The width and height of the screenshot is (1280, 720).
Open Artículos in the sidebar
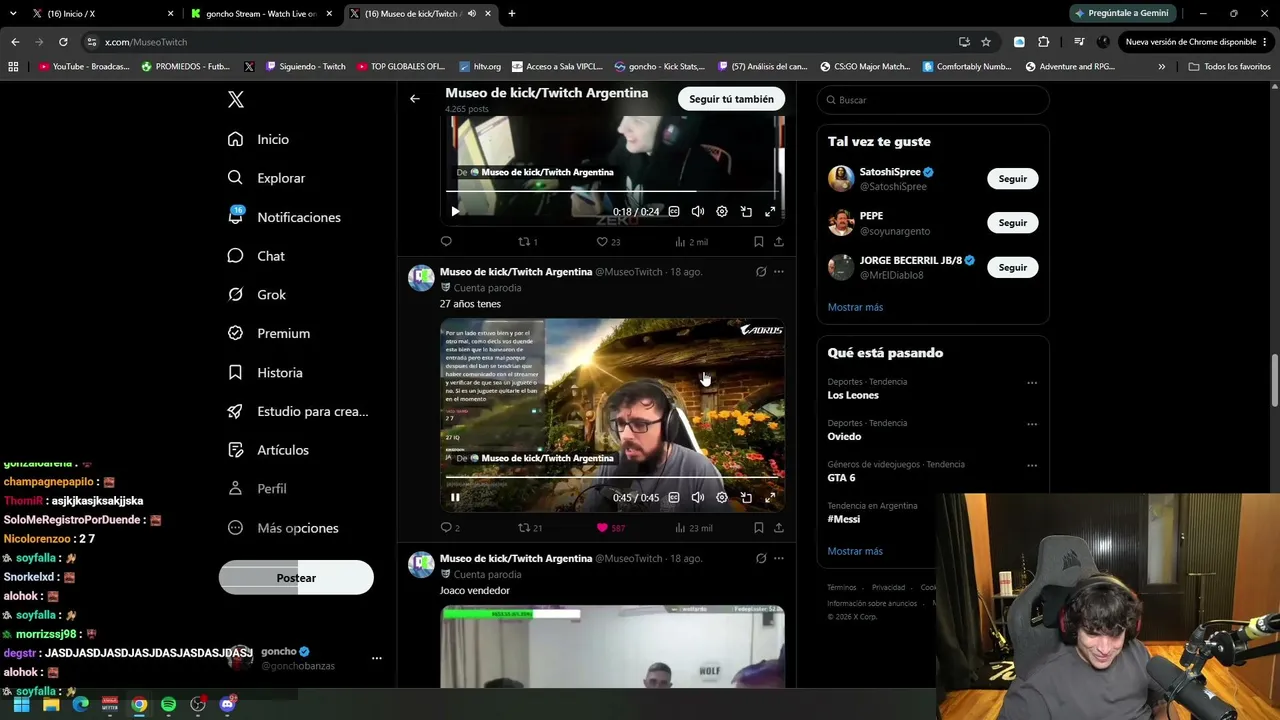click(x=267, y=451)
